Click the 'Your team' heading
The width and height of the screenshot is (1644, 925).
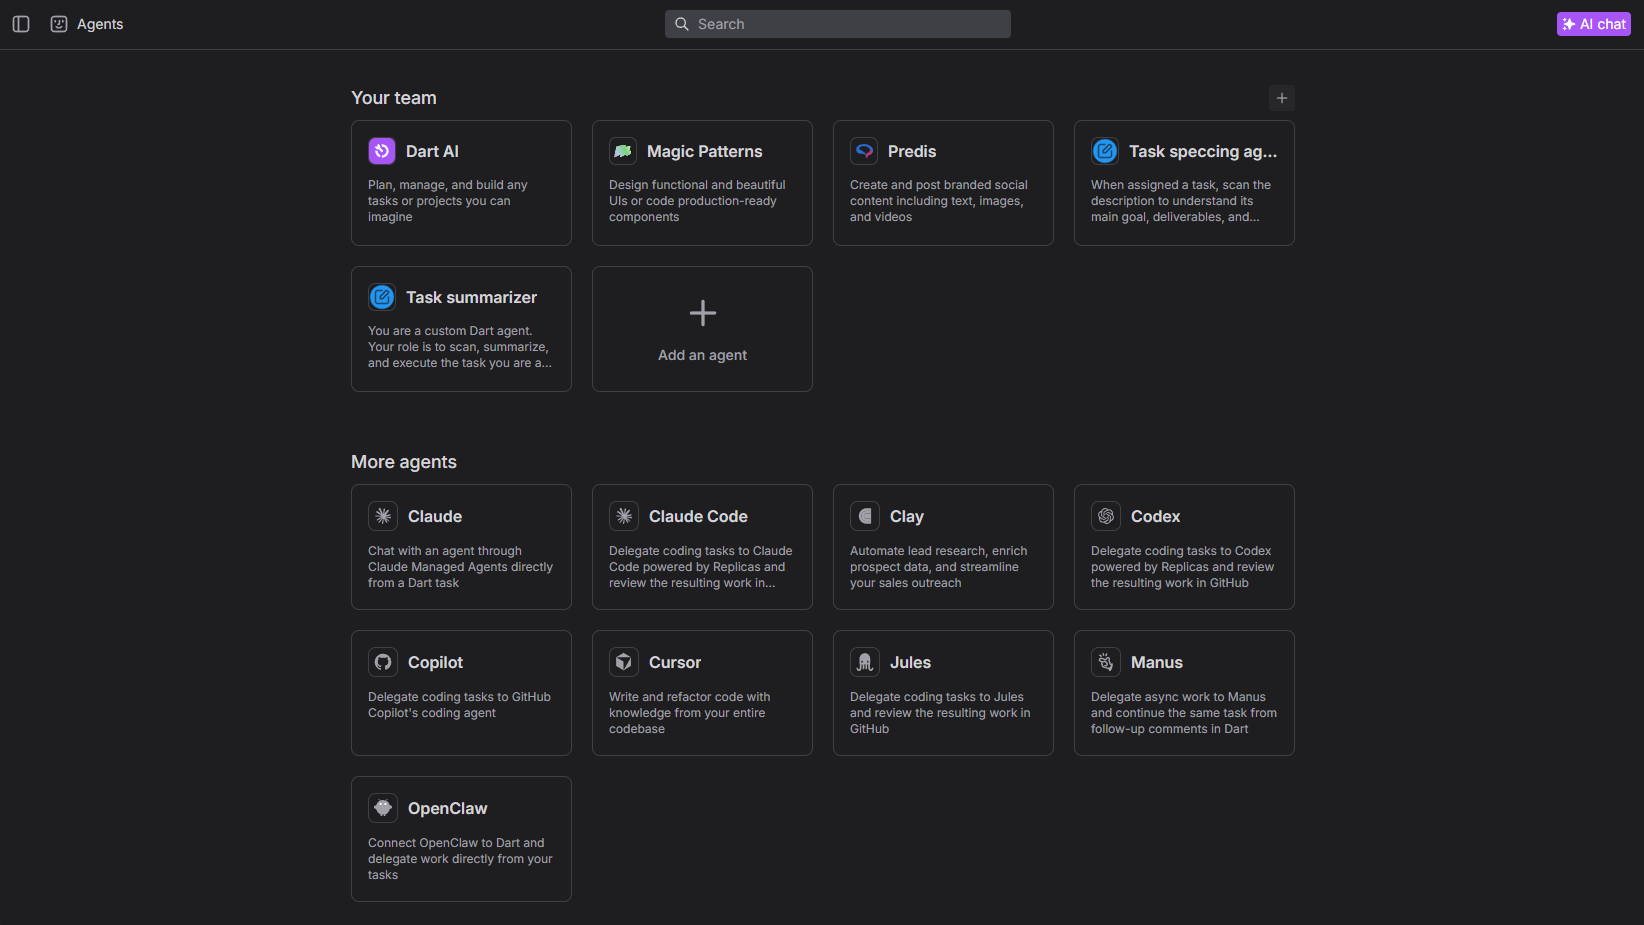[394, 98]
